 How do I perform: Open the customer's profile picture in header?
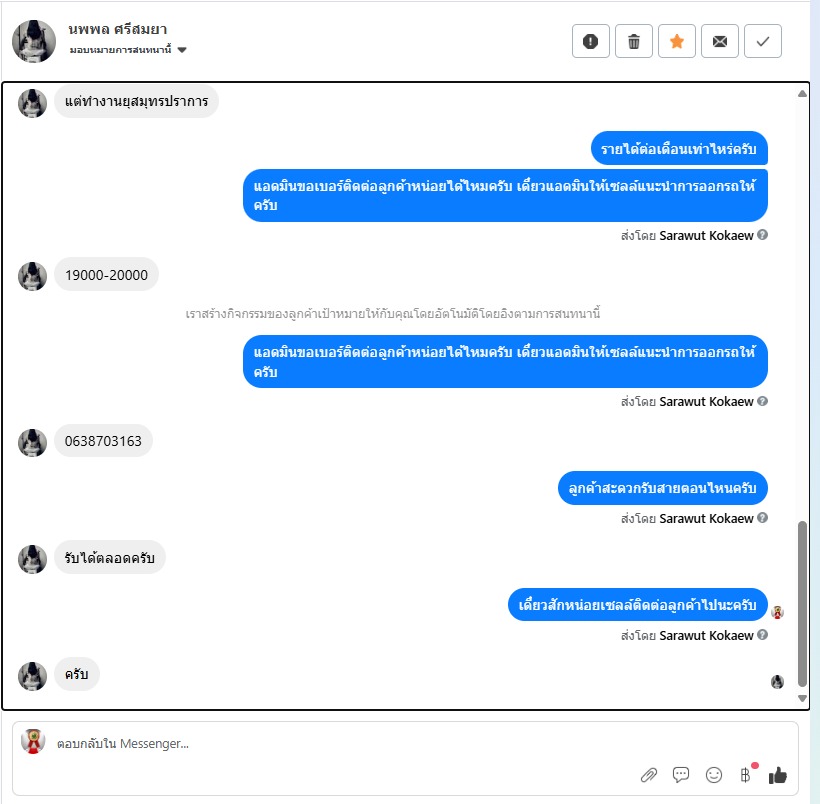[x=34, y=41]
